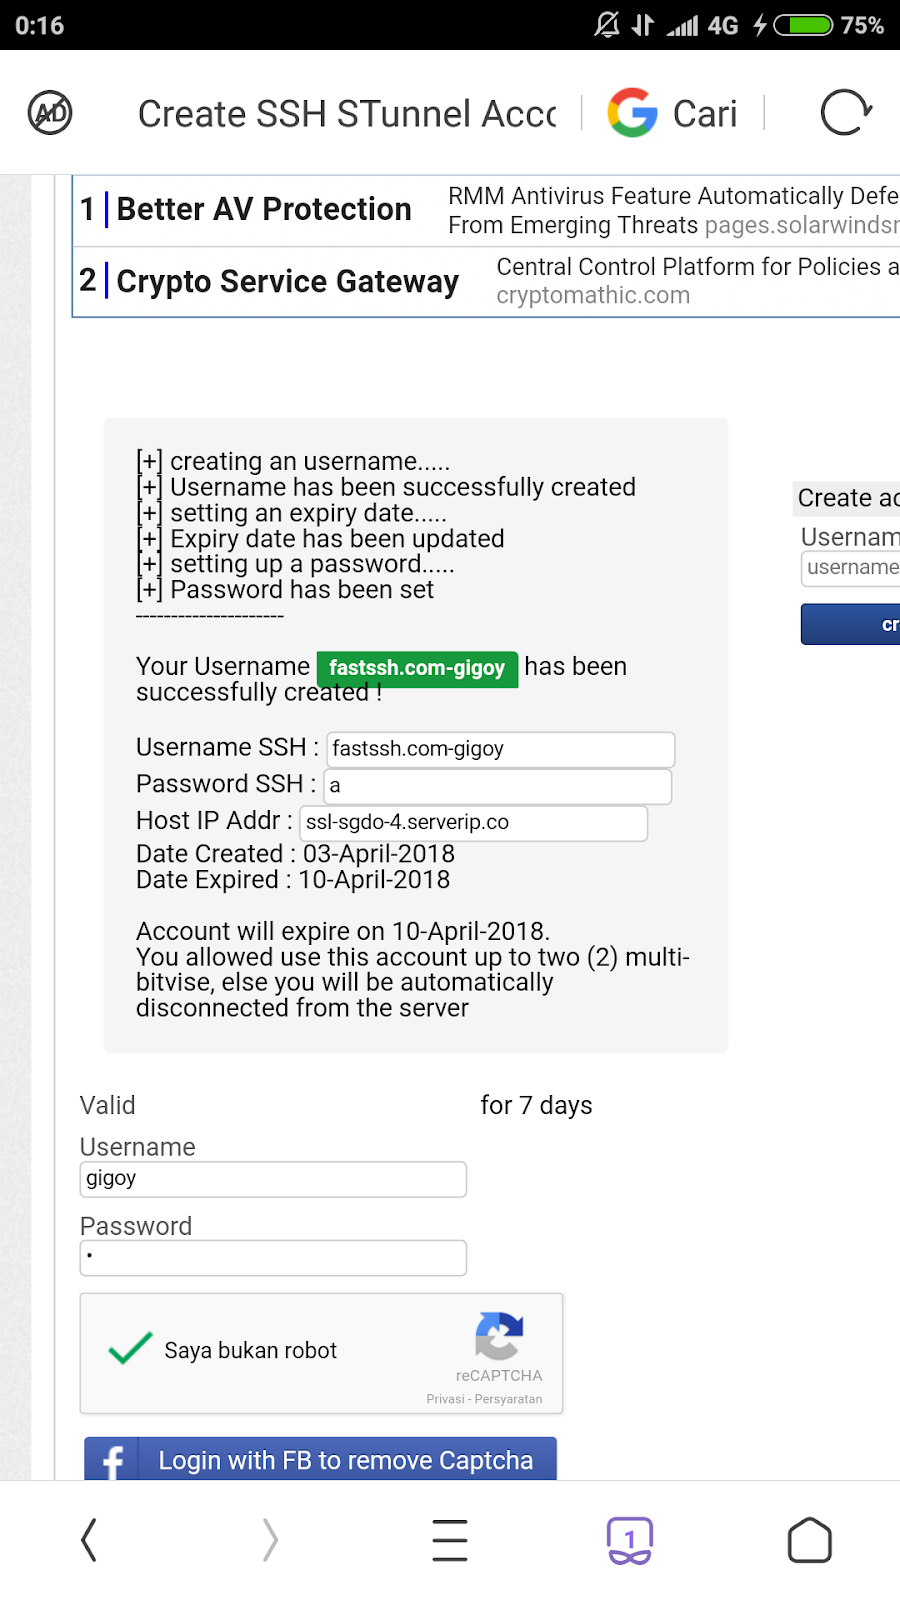Click Login with FB to remove Captcha
900x1600 pixels.
point(345,1460)
